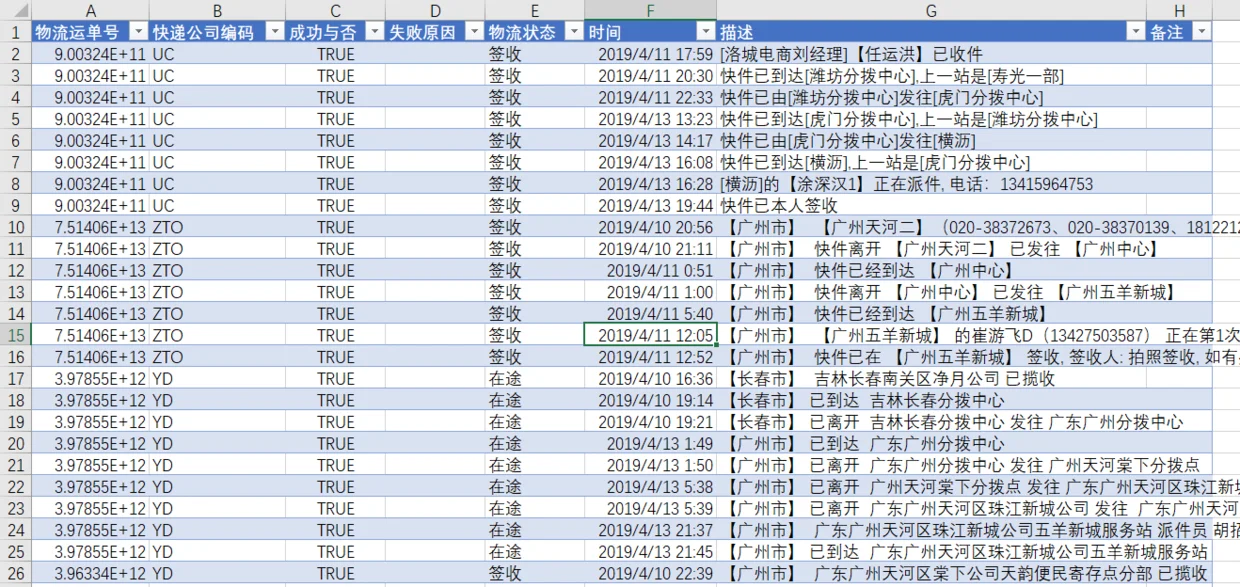Screen dimensions: 1240x587
Task: Click the cell '2019/4/11 12:52'
Action: [x=651, y=357]
